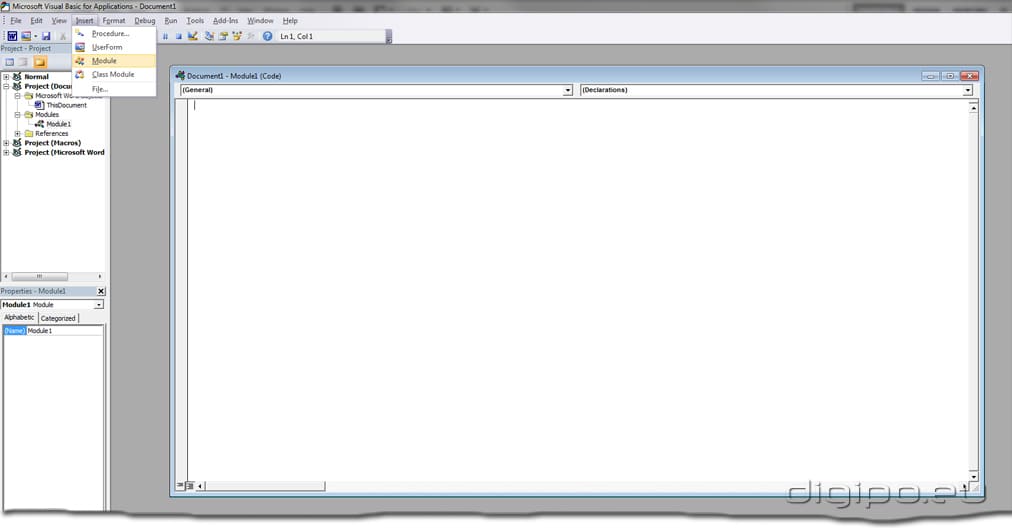Open the (Declarations) procedure dropdown
1012x528 pixels.
(x=967, y=90)
